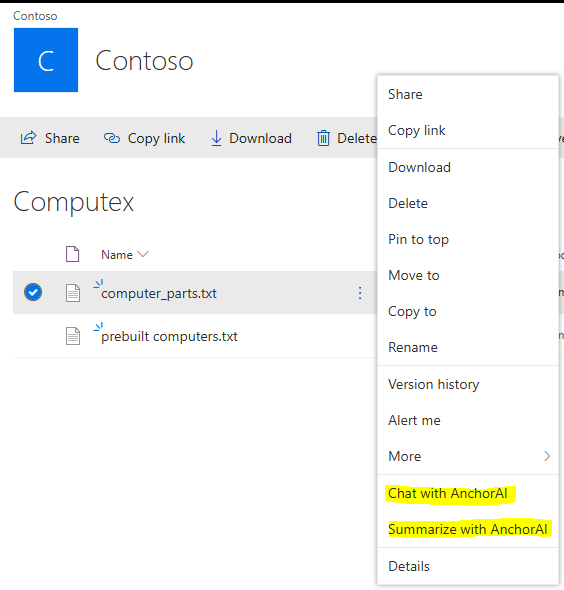Viewport: 564px width, 590px height.
Task: Click the Share icon in the command bar
Action: click(29, 138)
